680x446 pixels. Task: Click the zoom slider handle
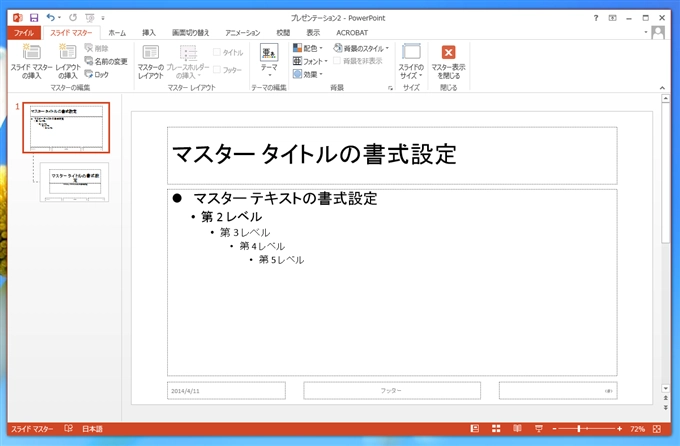pos(579,429)
